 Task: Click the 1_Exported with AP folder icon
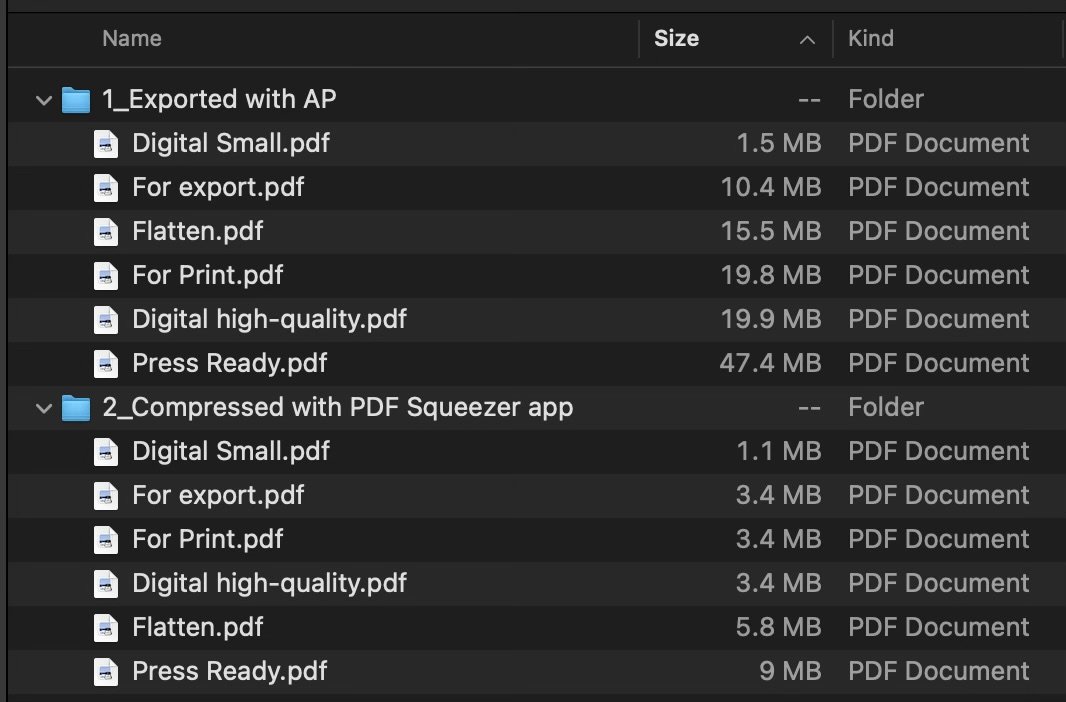click(76, 100)
